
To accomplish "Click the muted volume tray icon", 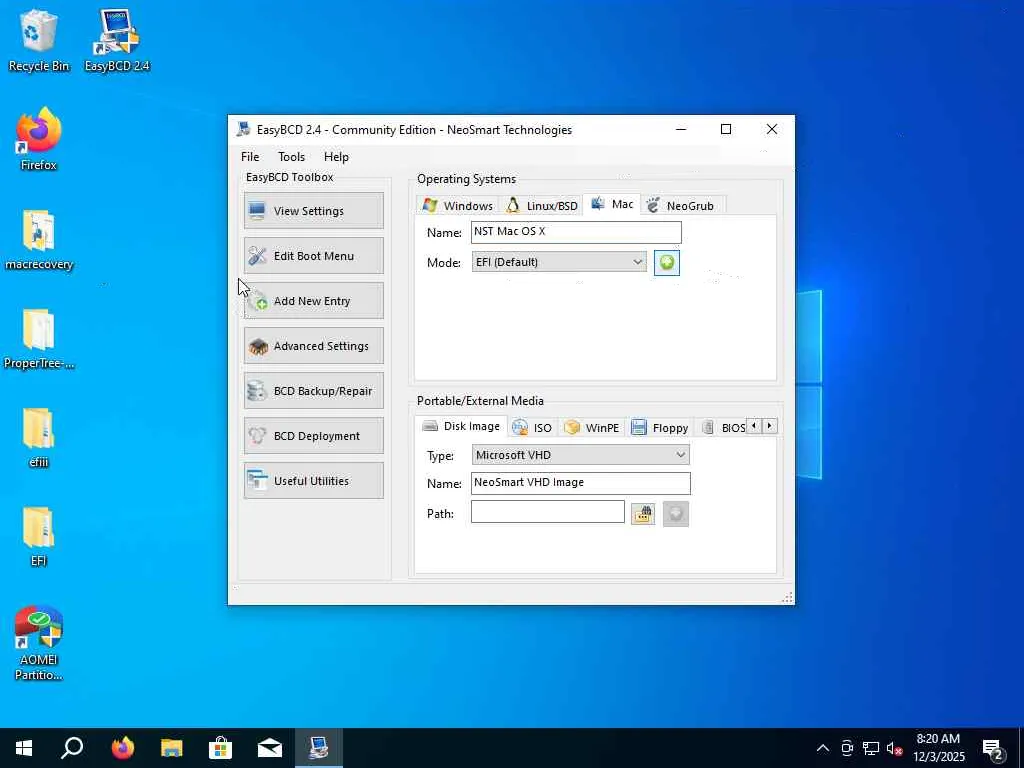I will (x=894, y=748).
